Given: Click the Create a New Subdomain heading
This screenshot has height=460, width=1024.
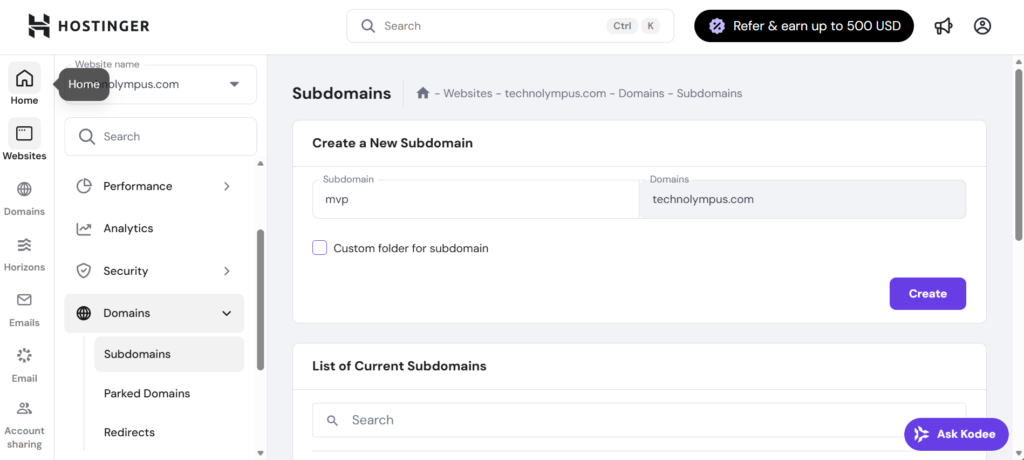Looking at the screenshot, I should [392, 143].
